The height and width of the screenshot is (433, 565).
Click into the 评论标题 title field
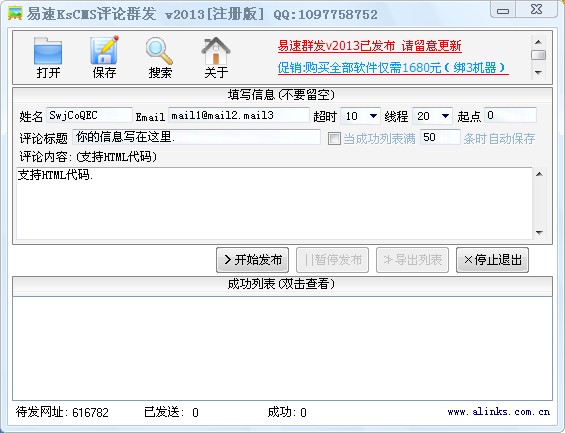pyautogui.click(x=196, y=138)
